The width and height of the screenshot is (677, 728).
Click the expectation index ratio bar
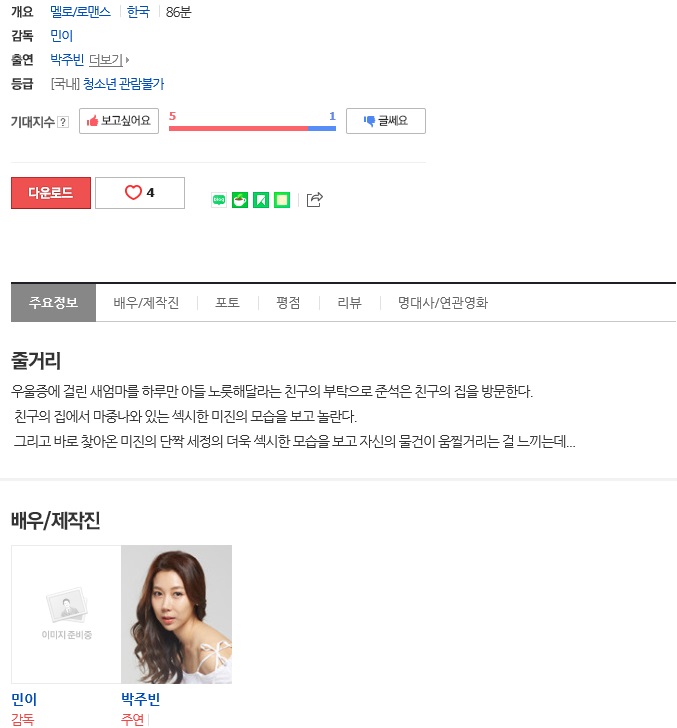(252, 128)
